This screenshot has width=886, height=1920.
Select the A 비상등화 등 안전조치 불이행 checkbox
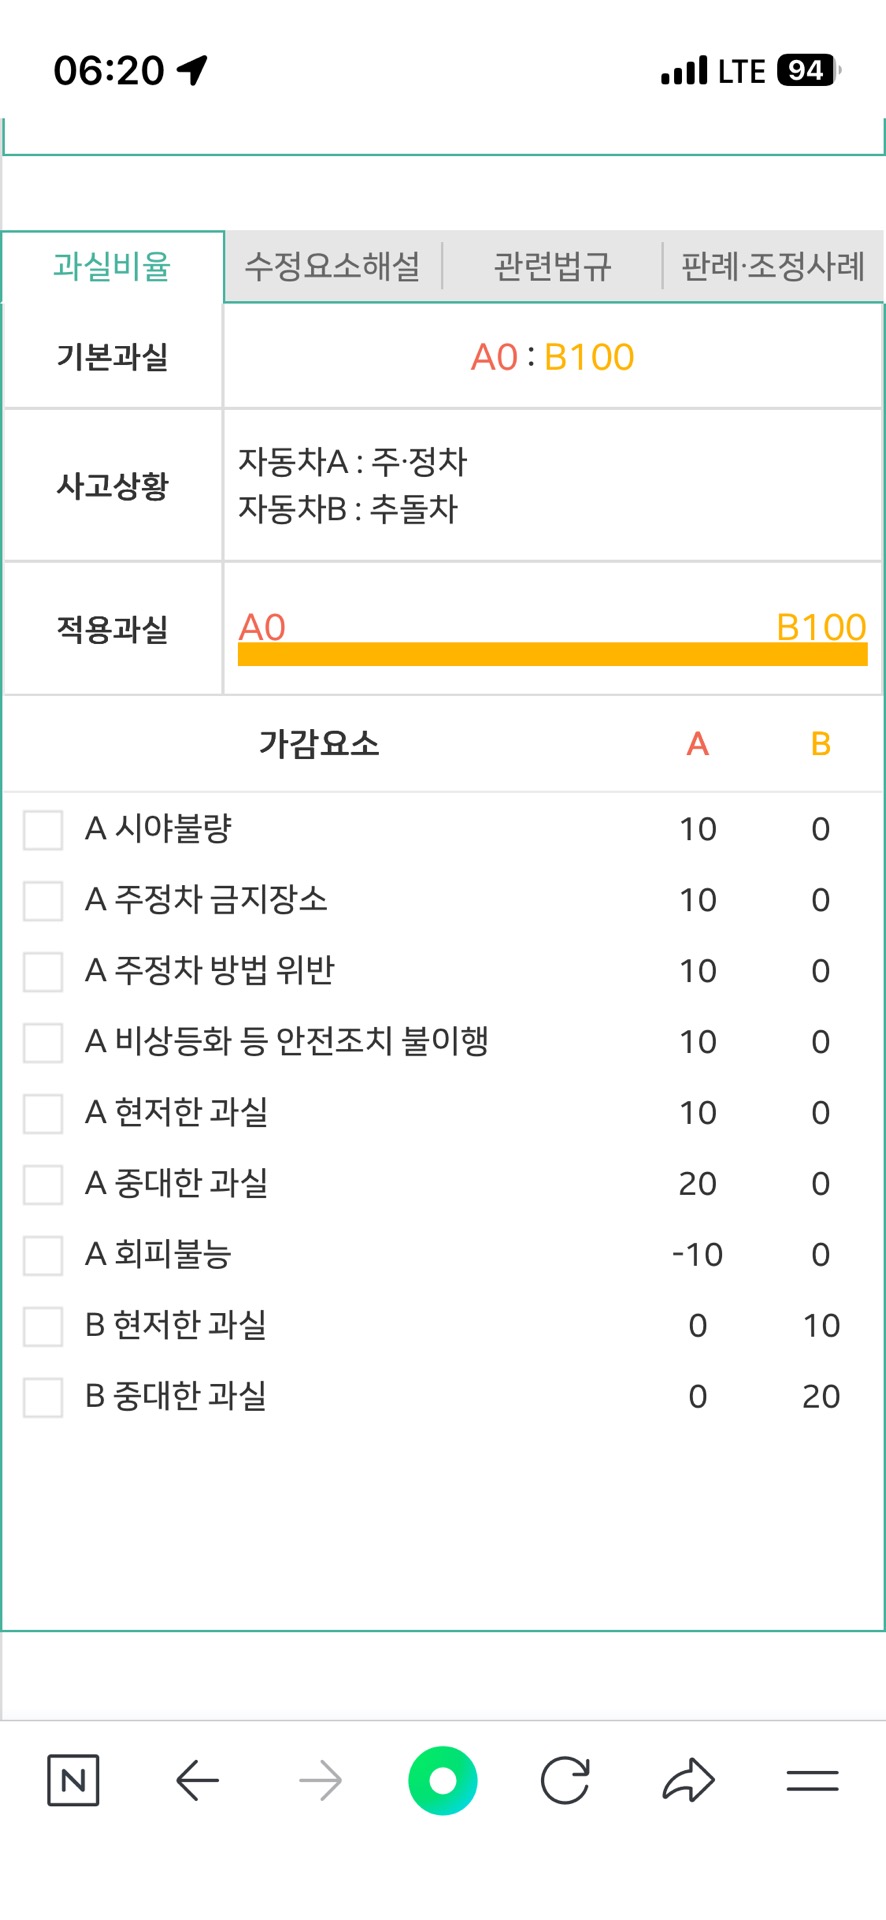[43, 1042]
